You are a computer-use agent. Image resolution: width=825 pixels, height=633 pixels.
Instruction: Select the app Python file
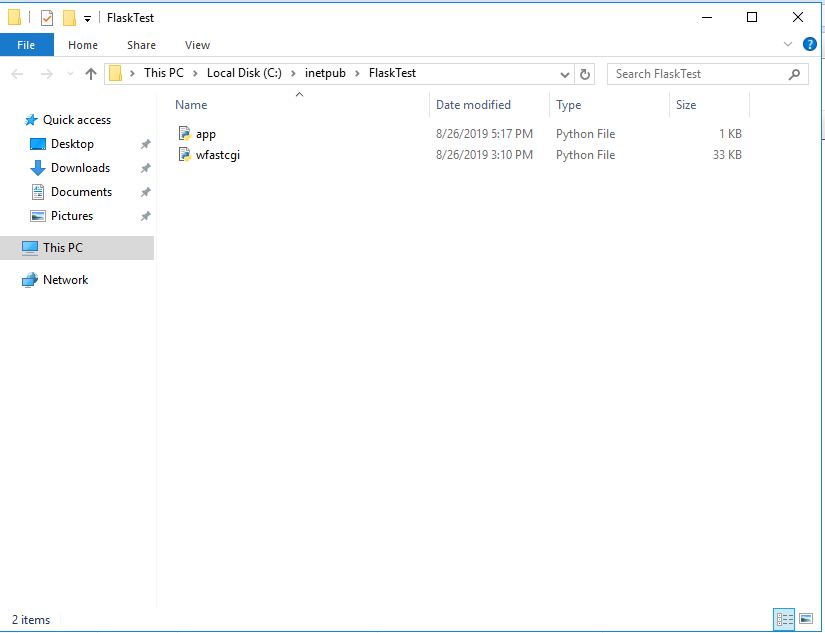point(205,134)
